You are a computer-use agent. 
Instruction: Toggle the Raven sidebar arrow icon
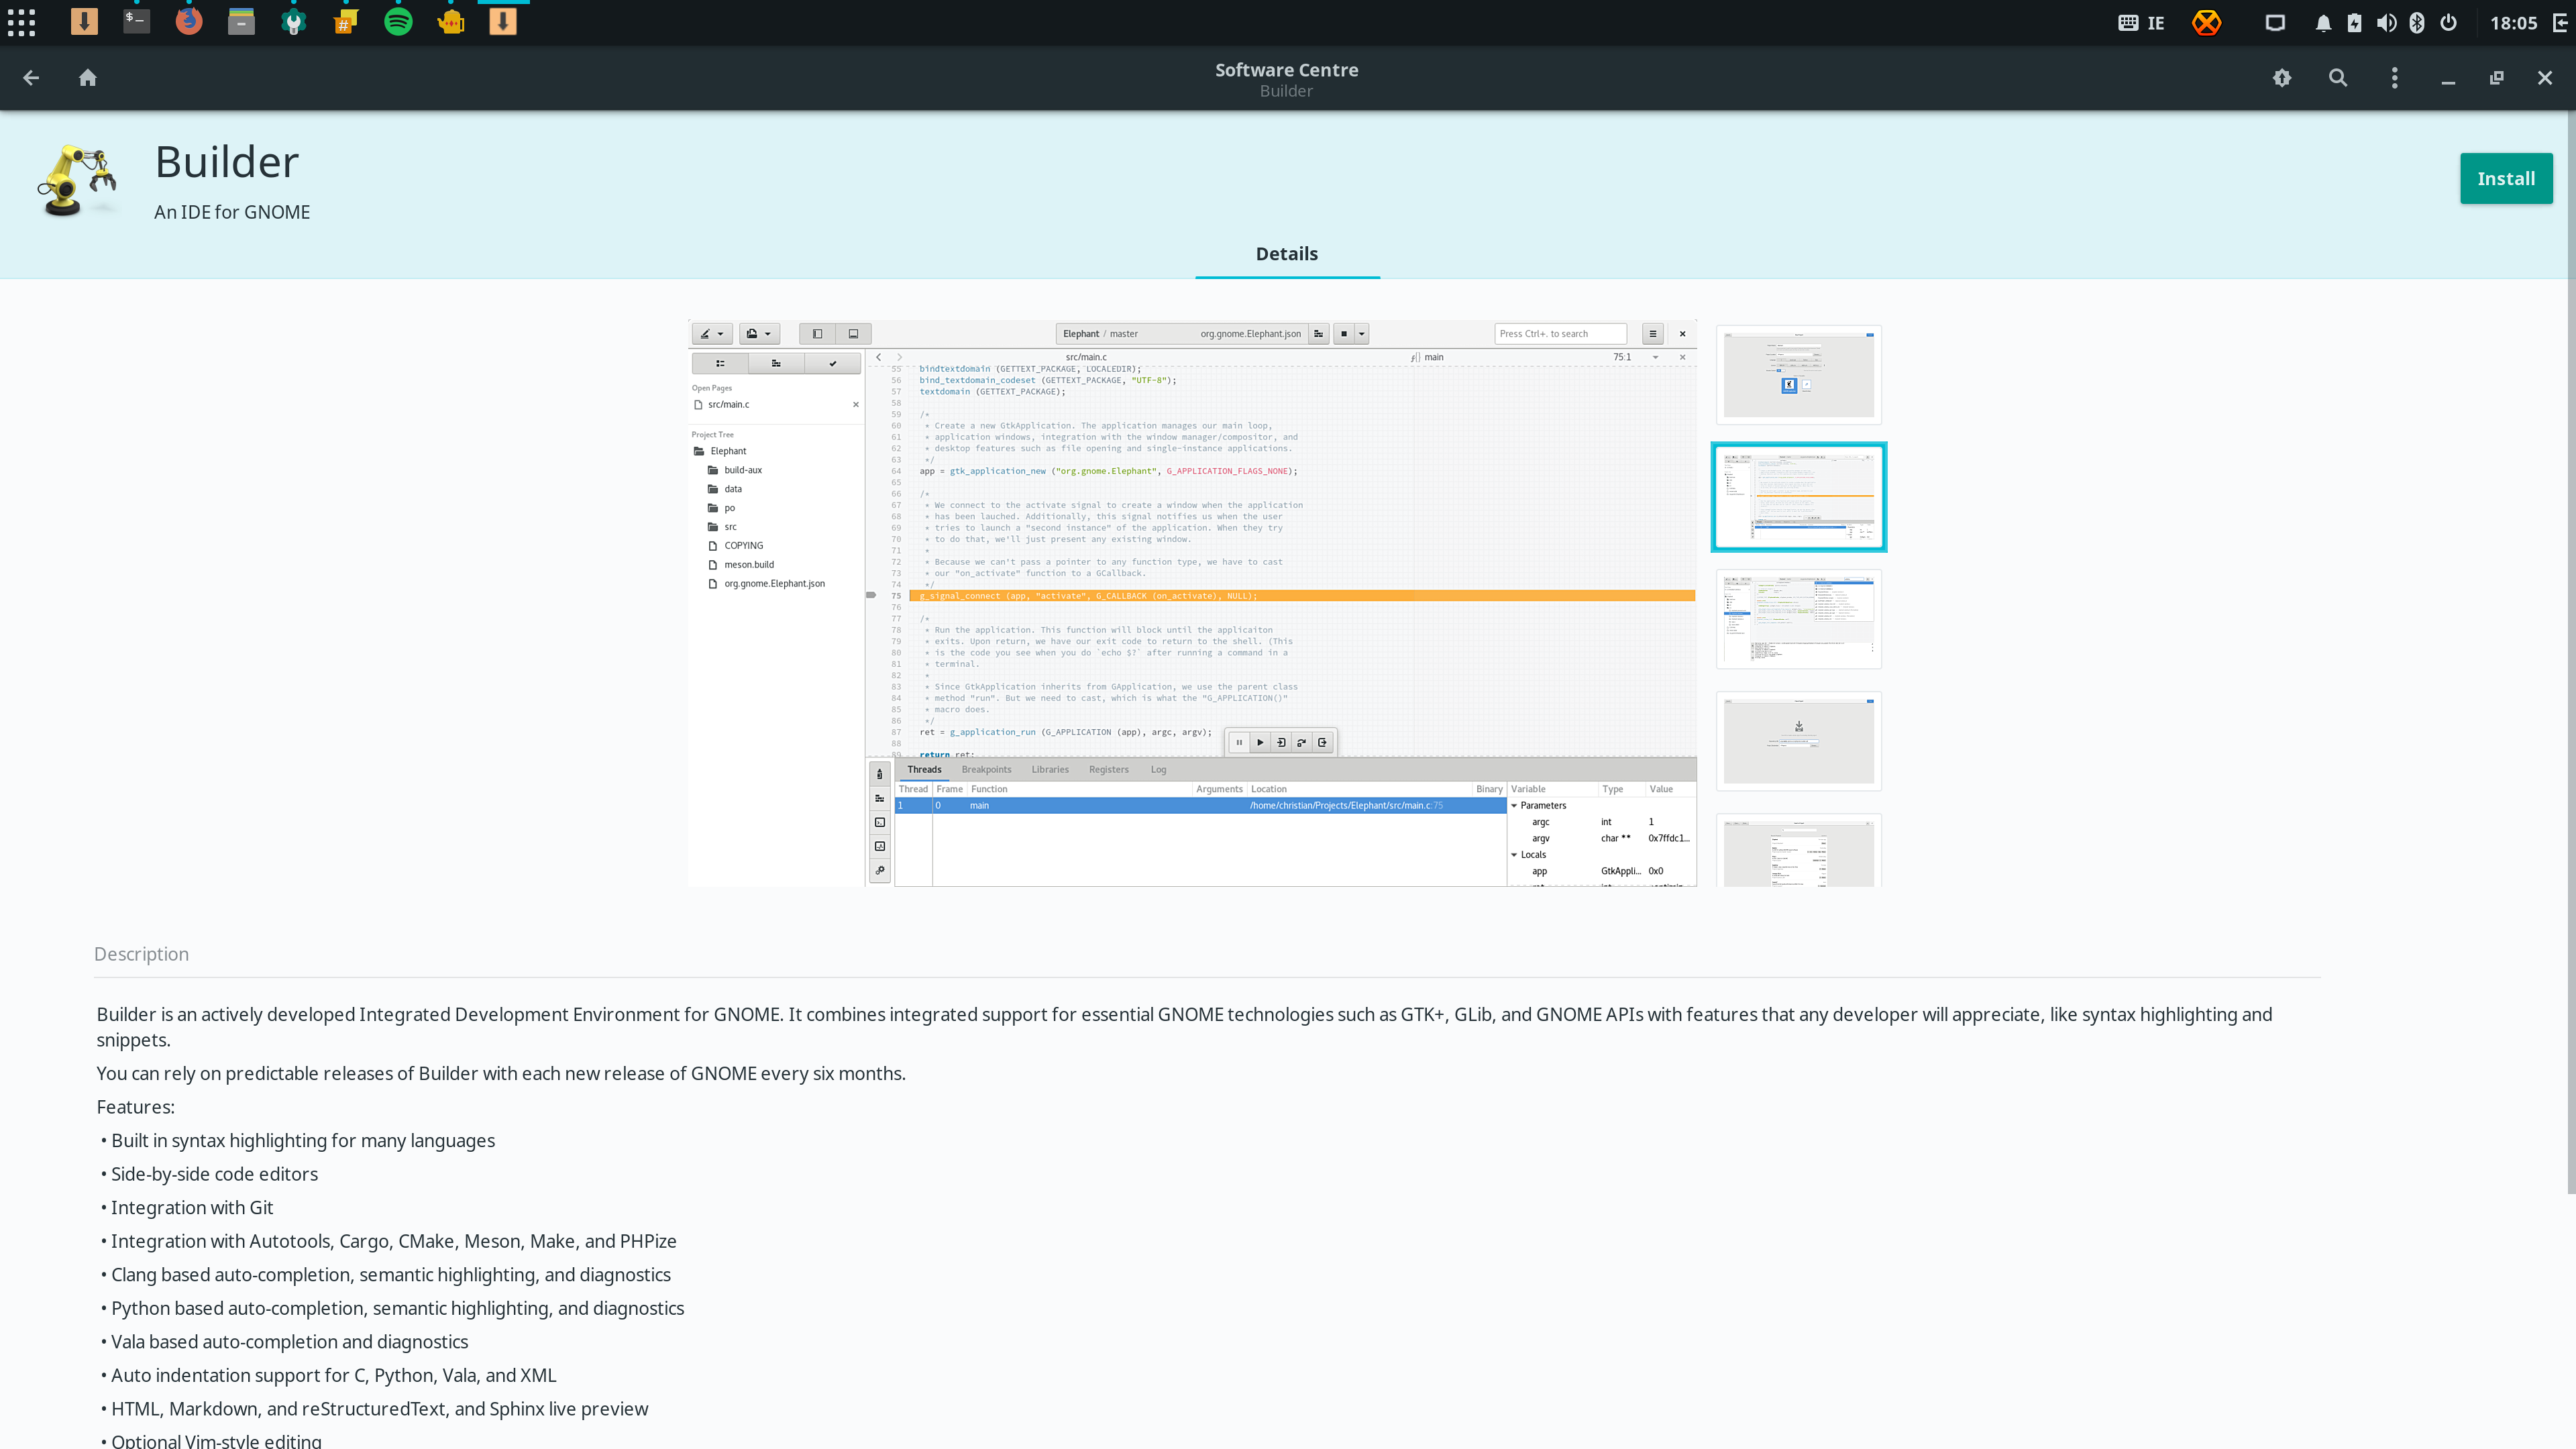pyautogui.click(x=2560, y=22)
